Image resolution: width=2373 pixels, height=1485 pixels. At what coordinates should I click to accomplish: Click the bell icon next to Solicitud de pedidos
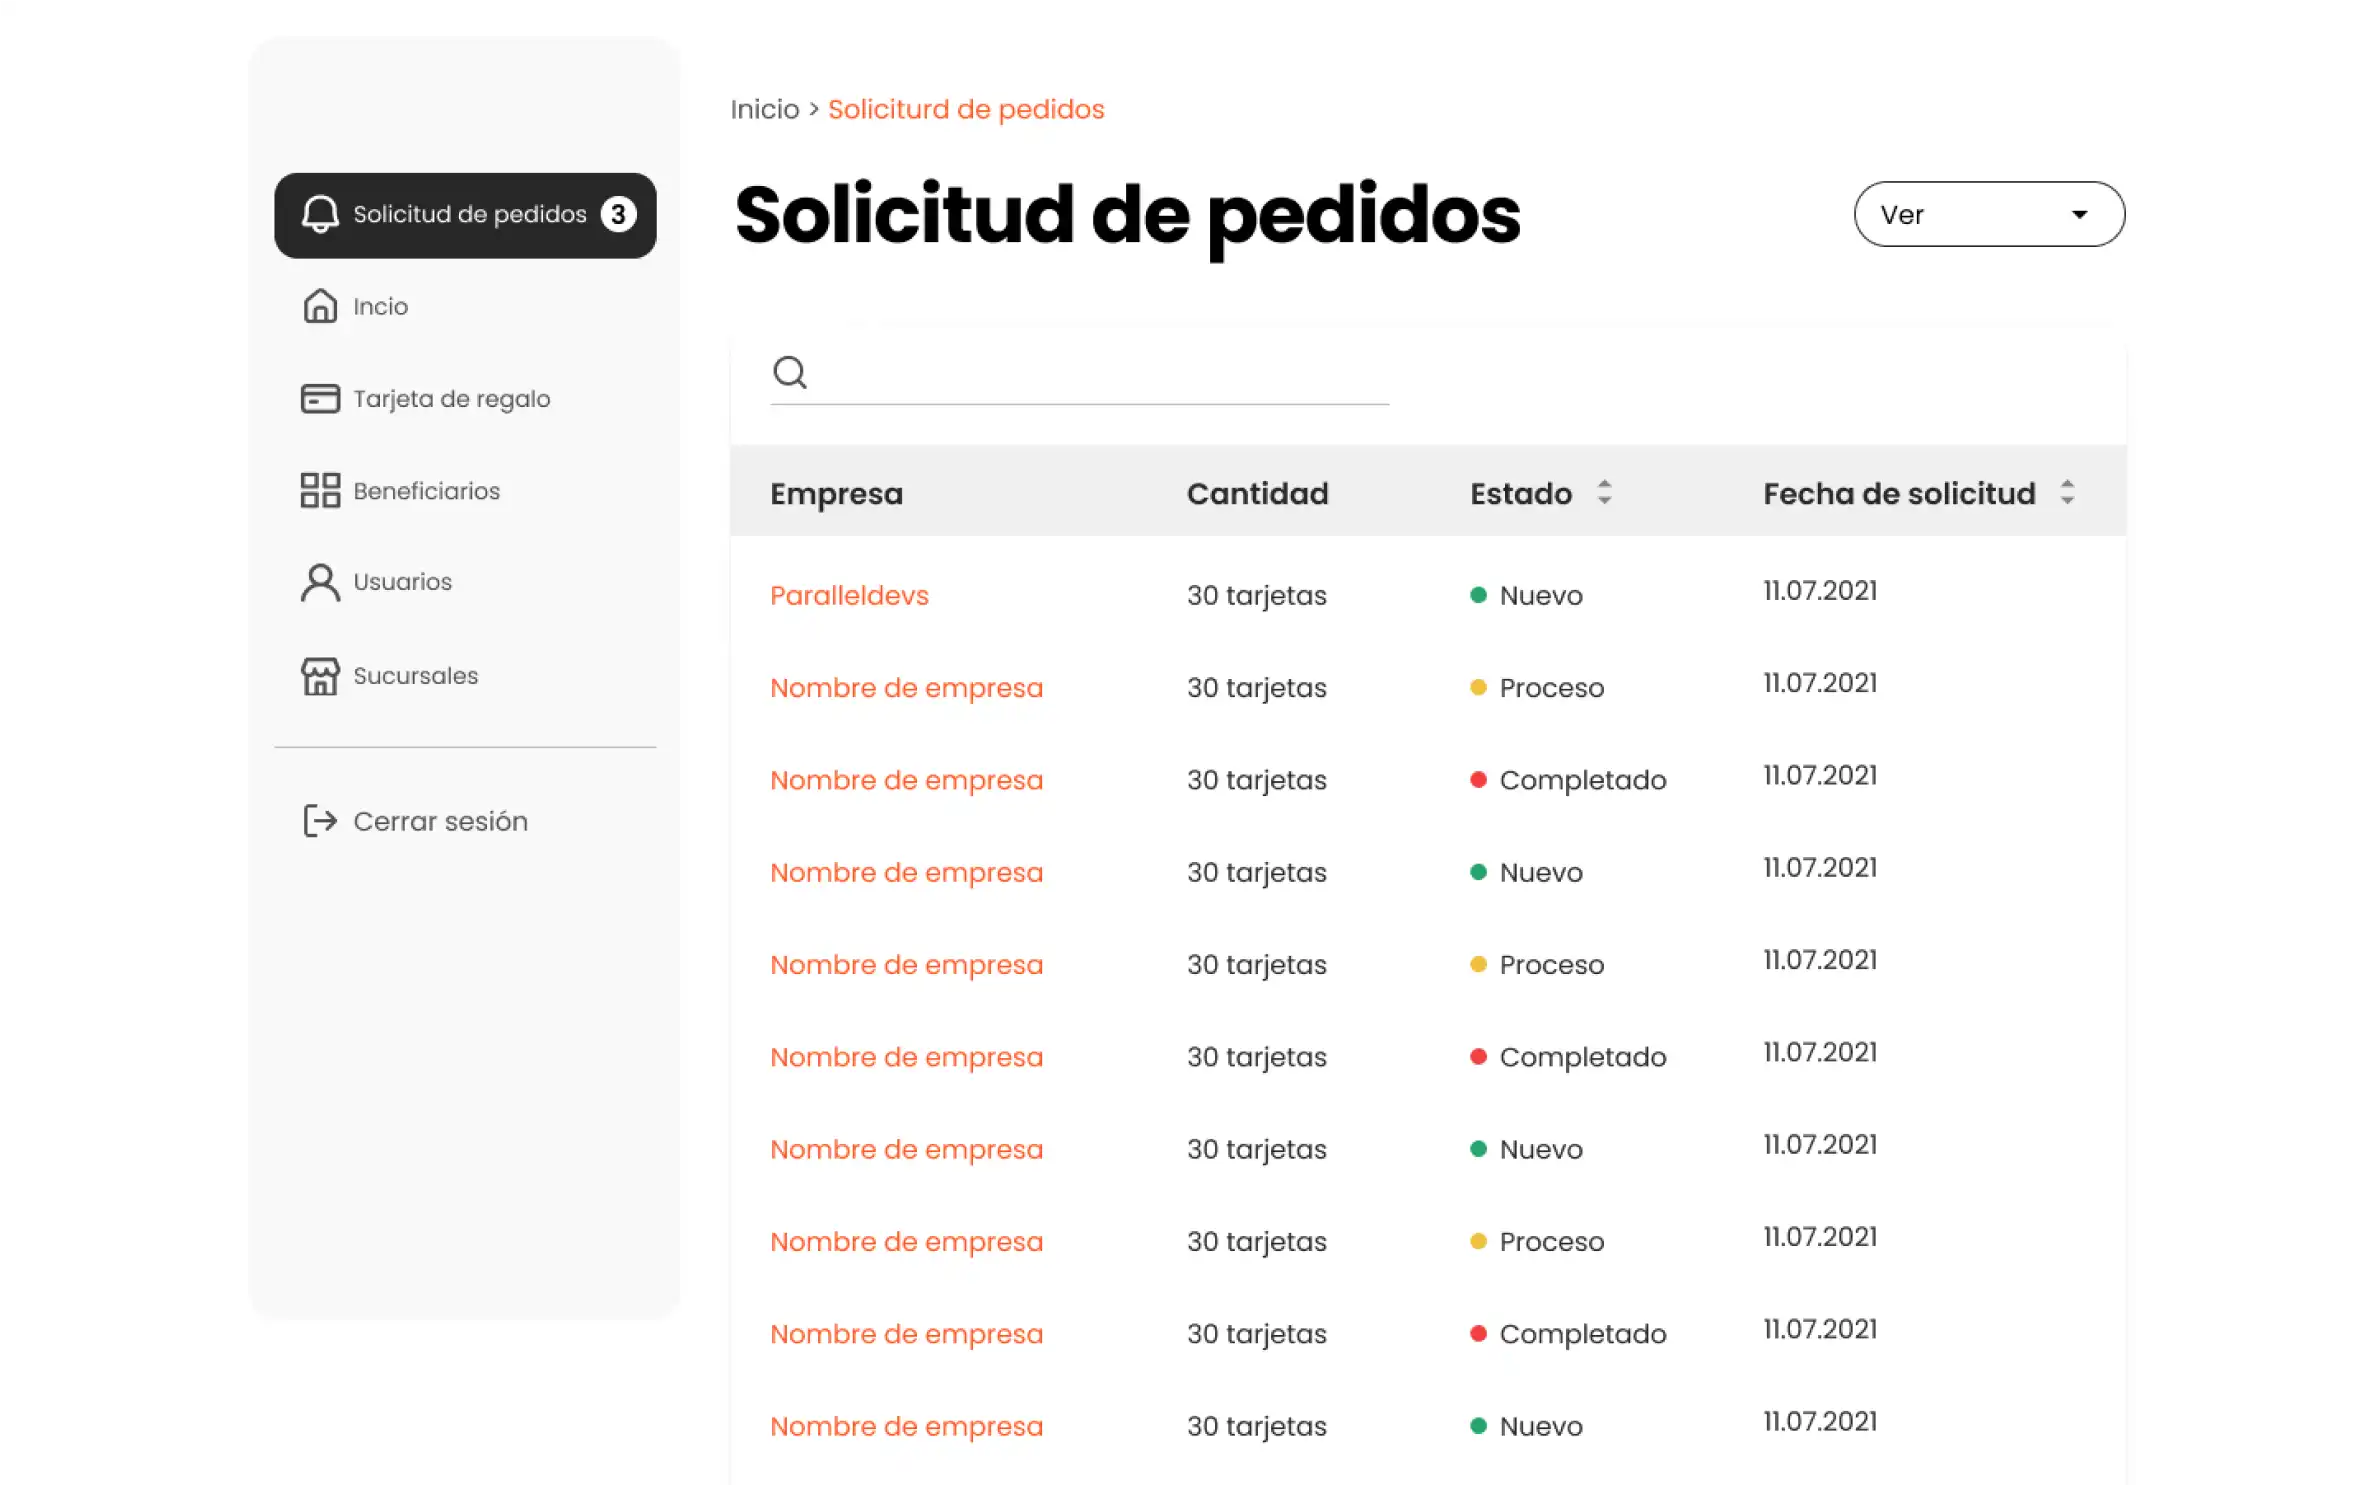pyautogui.click(x=319, y=214)
